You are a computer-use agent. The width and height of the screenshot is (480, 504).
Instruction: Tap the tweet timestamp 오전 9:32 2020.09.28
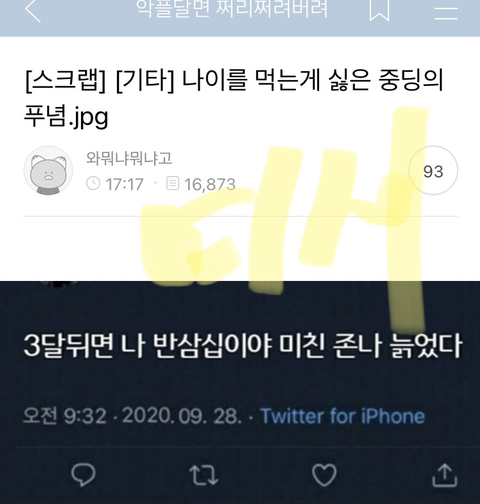pyautogui.click(x=132, y=416)
